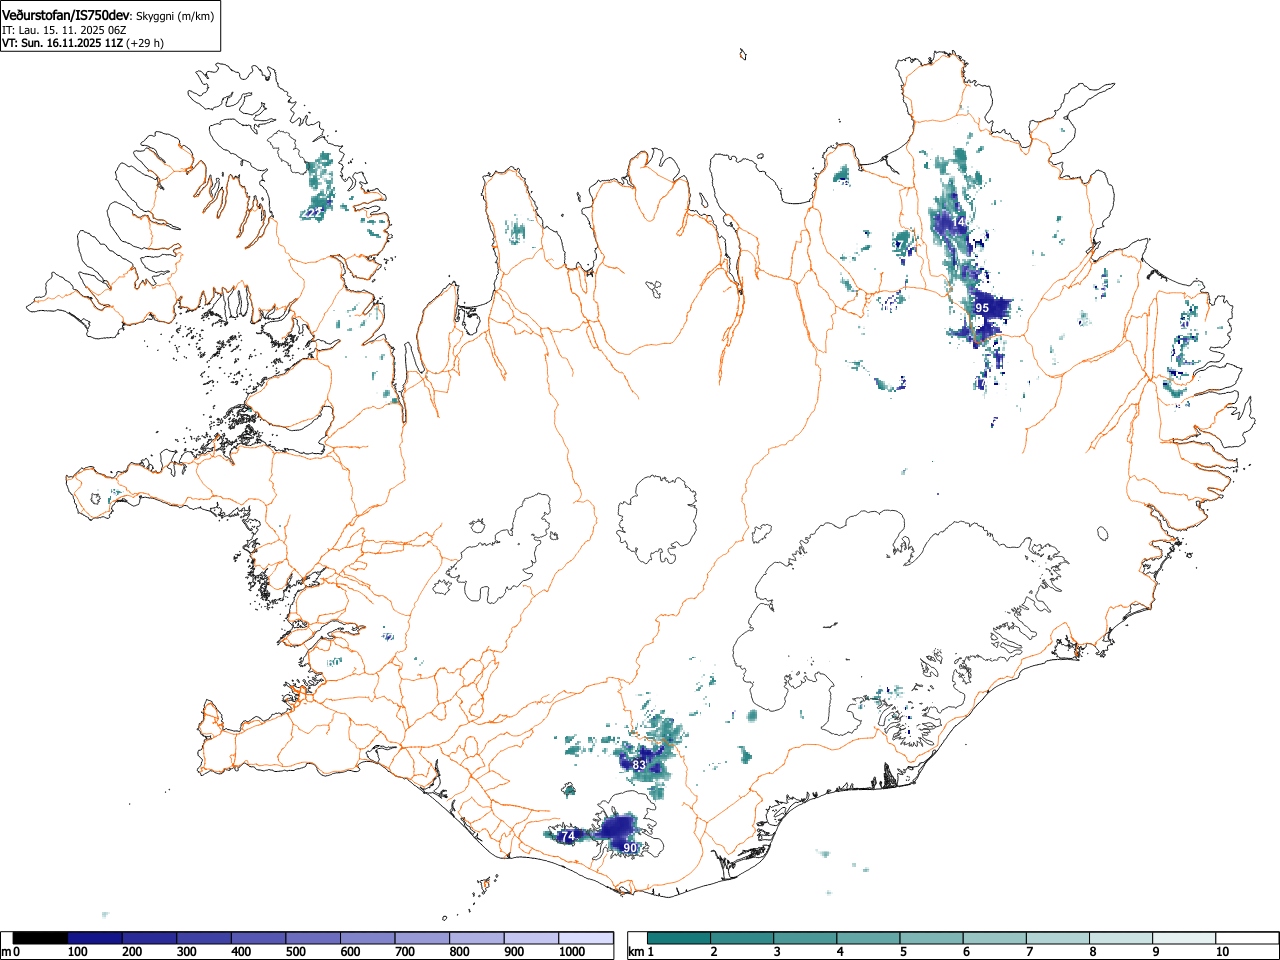Click the 'm 0' label at legend start
Screen dimensions: 1280x960
click(11, 952)
